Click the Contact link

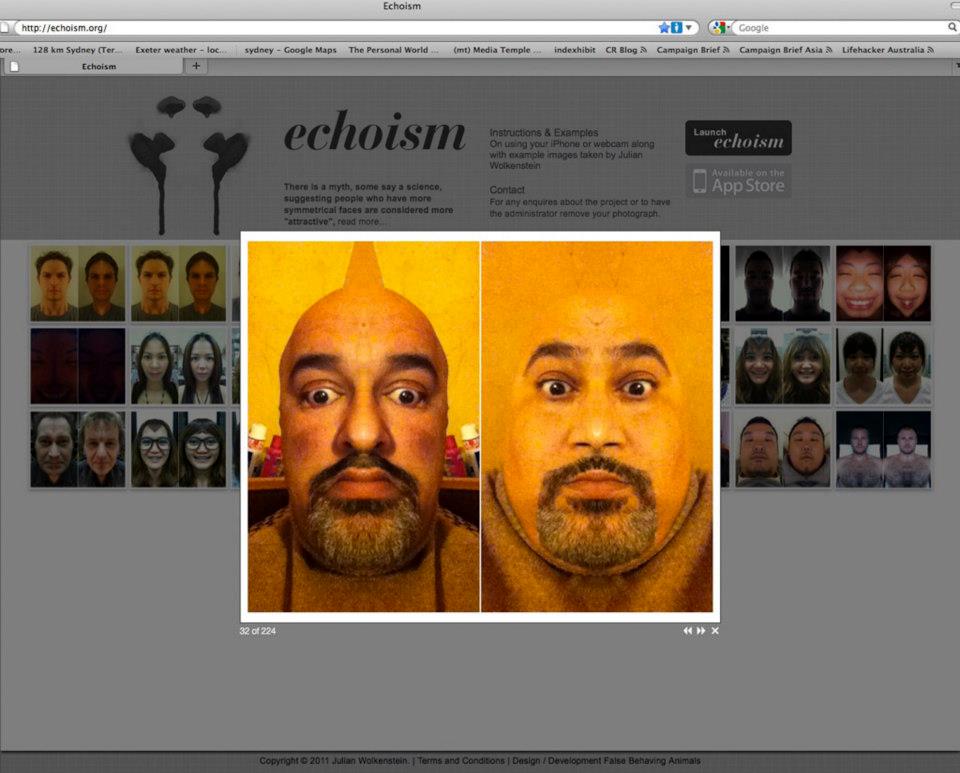tap(507, 190)
